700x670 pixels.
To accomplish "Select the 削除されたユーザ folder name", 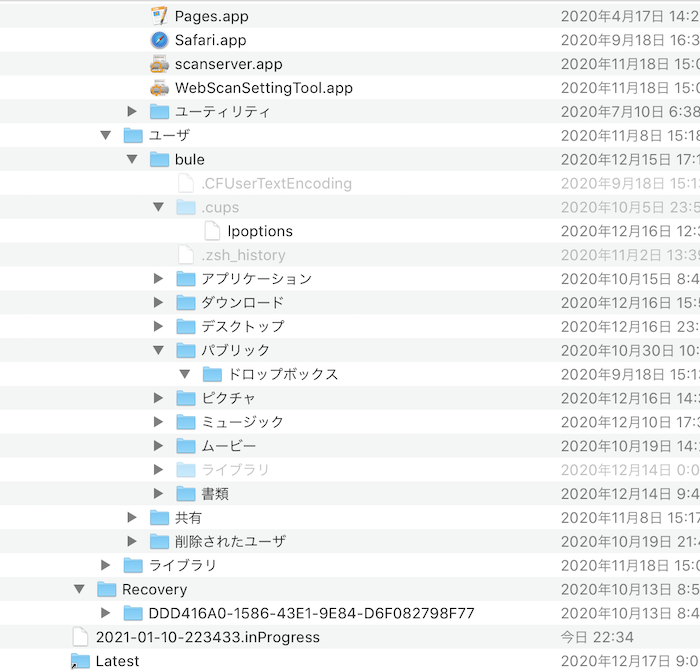I will tap(230, 541).
